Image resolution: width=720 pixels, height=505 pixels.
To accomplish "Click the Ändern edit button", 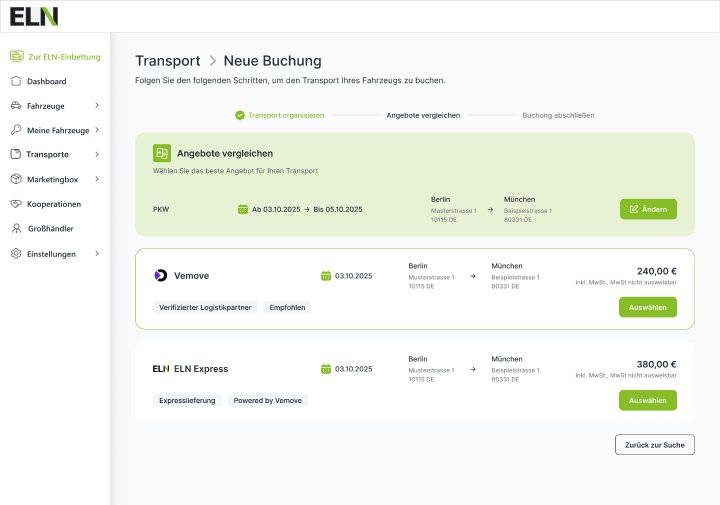I will coord(648,209).
